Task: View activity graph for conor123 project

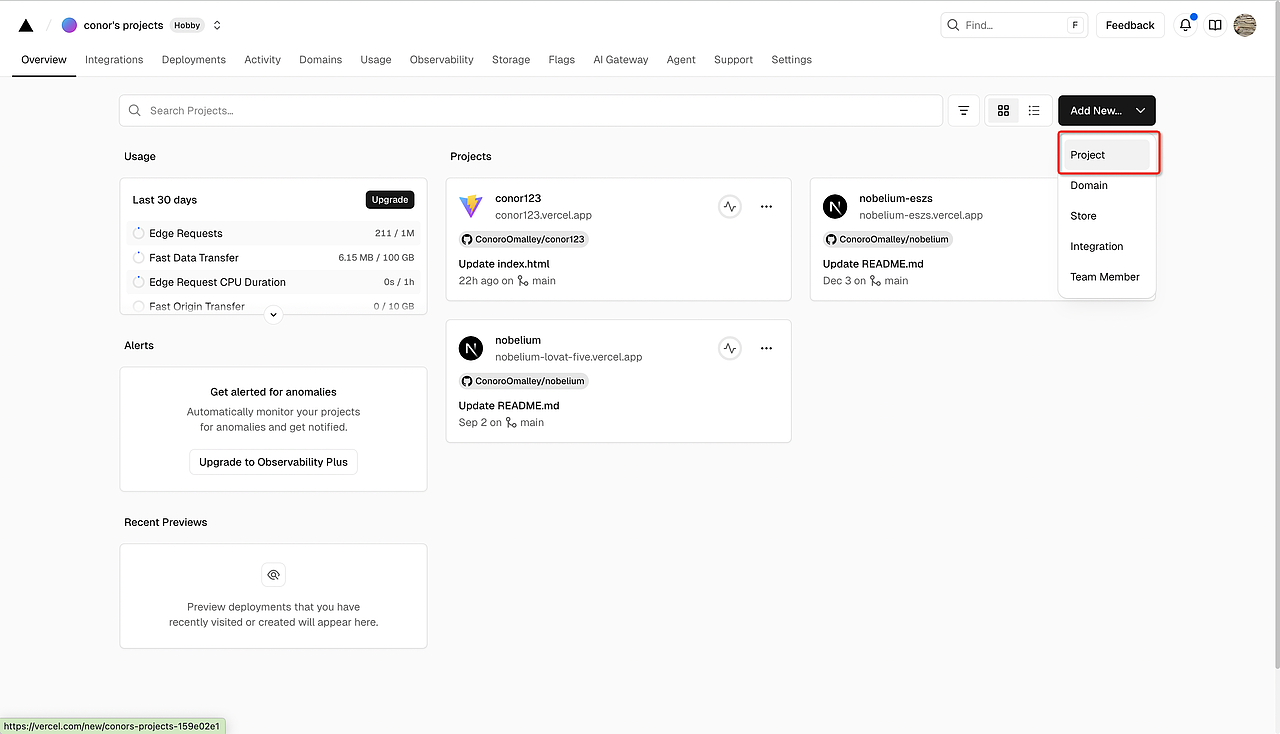Action: [729, 206]
